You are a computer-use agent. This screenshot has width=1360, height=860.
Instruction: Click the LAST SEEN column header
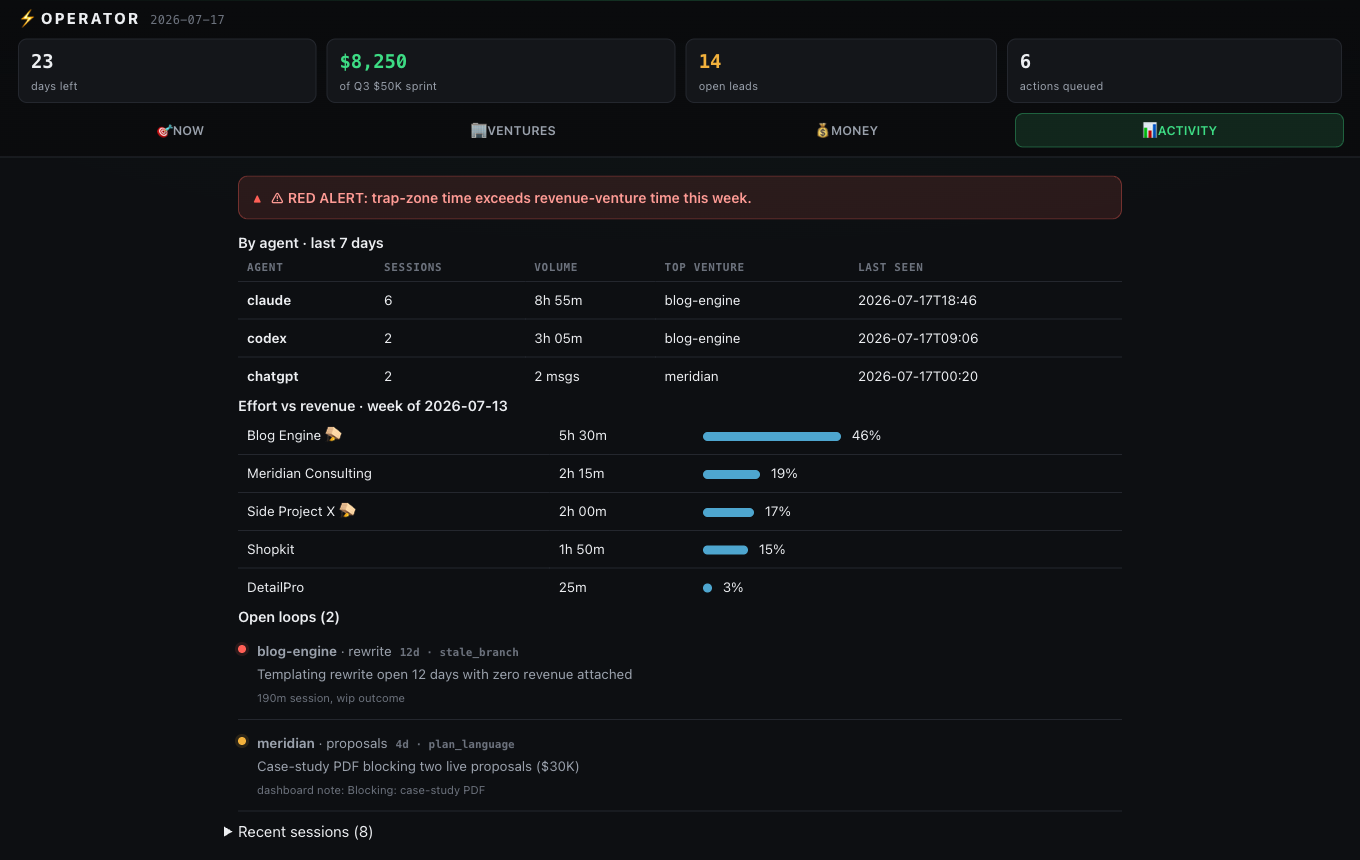(x=890, y=267)
